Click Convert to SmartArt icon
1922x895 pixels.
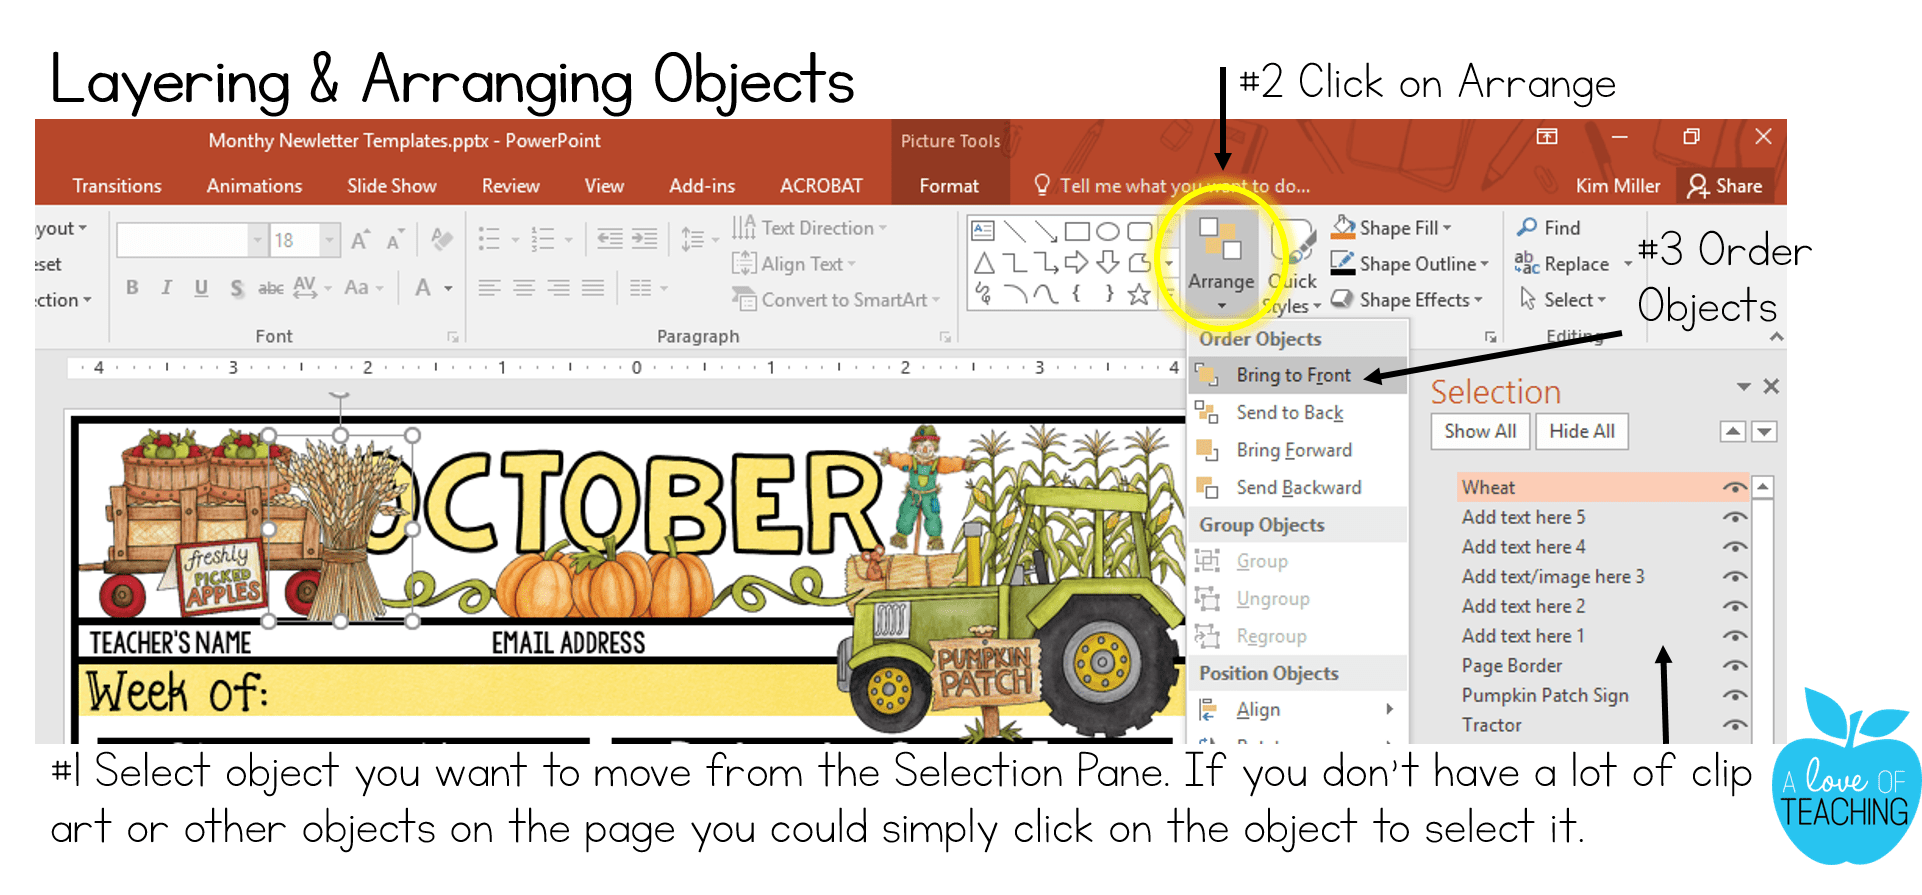(743, 300)
